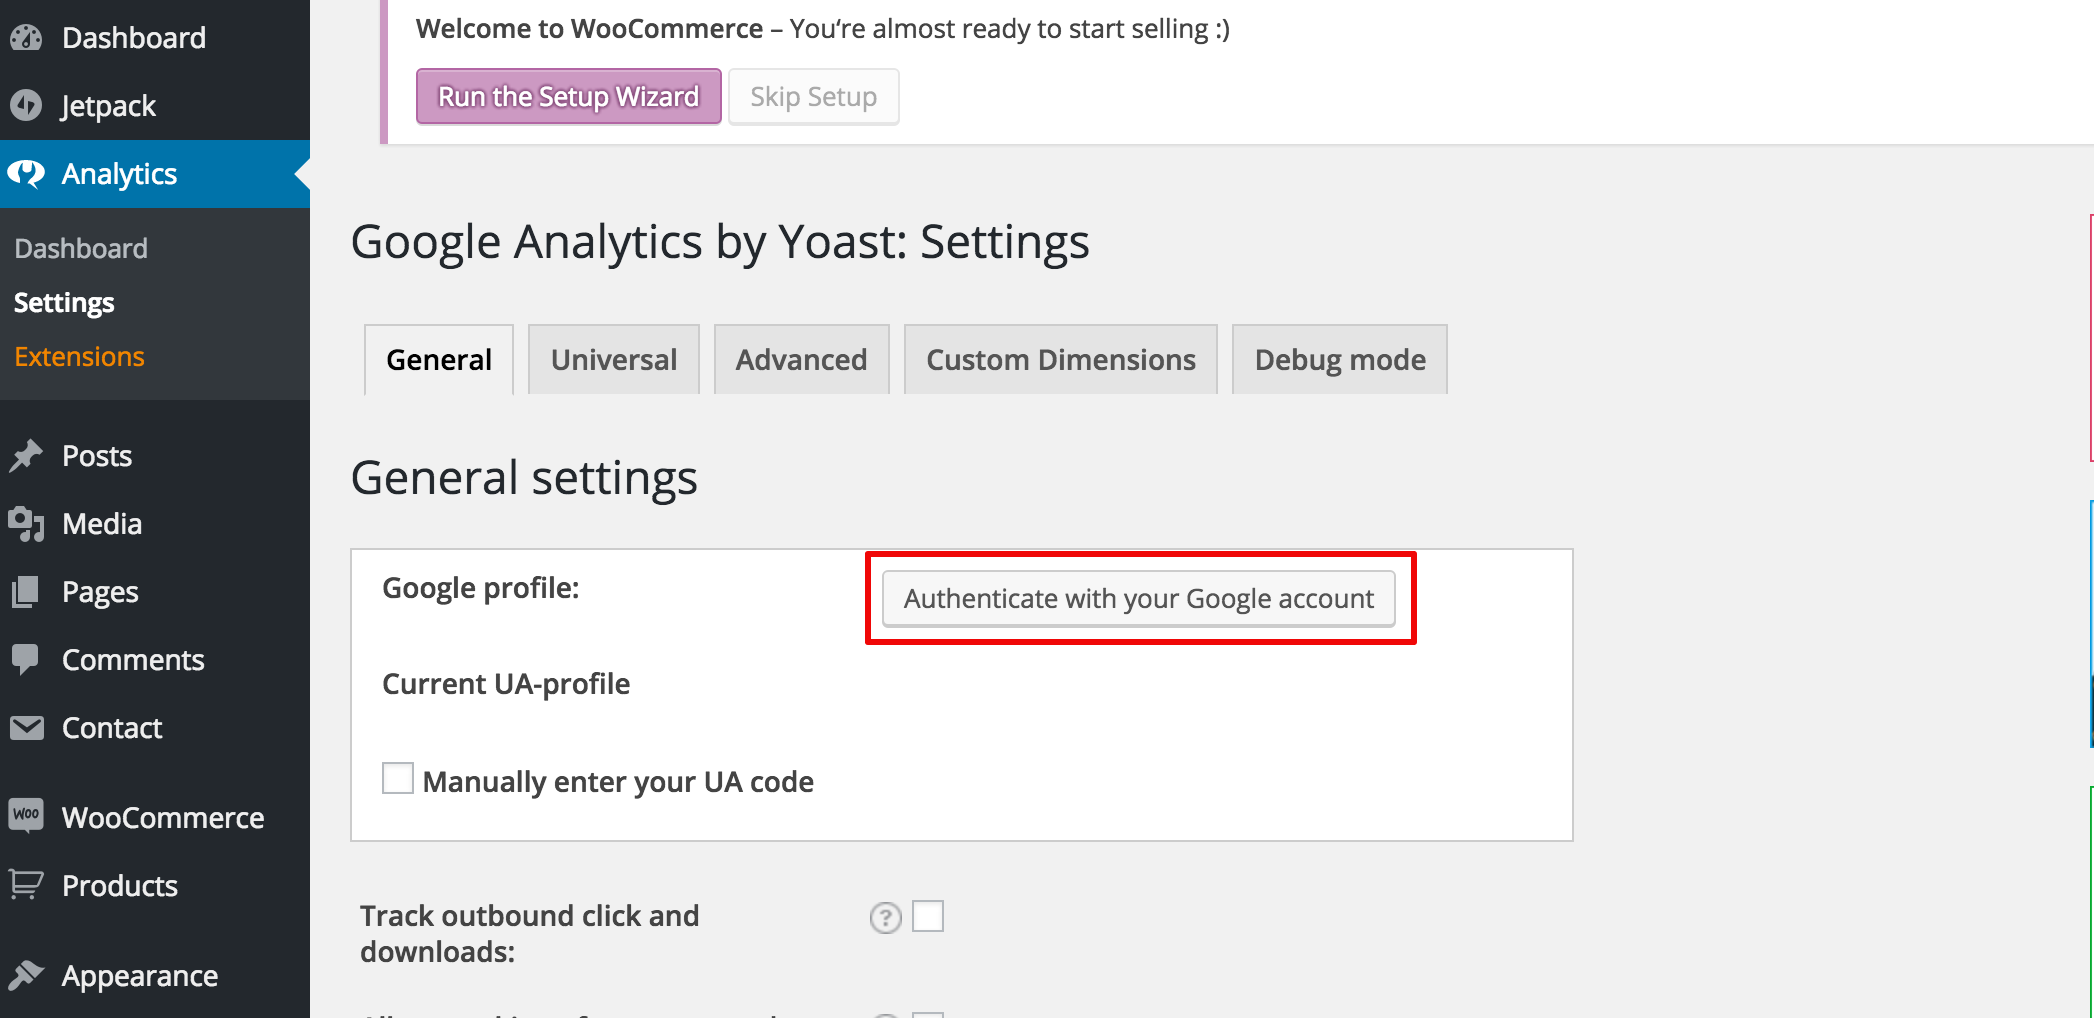The width and height of the screenshot is (2094, 1018).
Task: Open Analytics Dashboard submenu item
Action: point(81,248)
